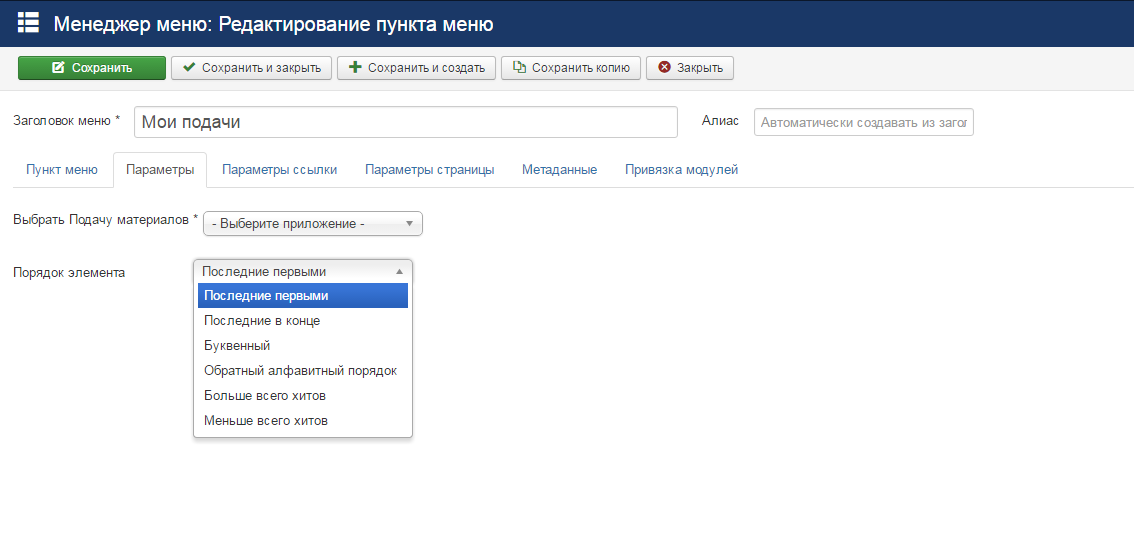
Task: Collapse the Порядок элемента dropdown header
Action: coord(303,271)
